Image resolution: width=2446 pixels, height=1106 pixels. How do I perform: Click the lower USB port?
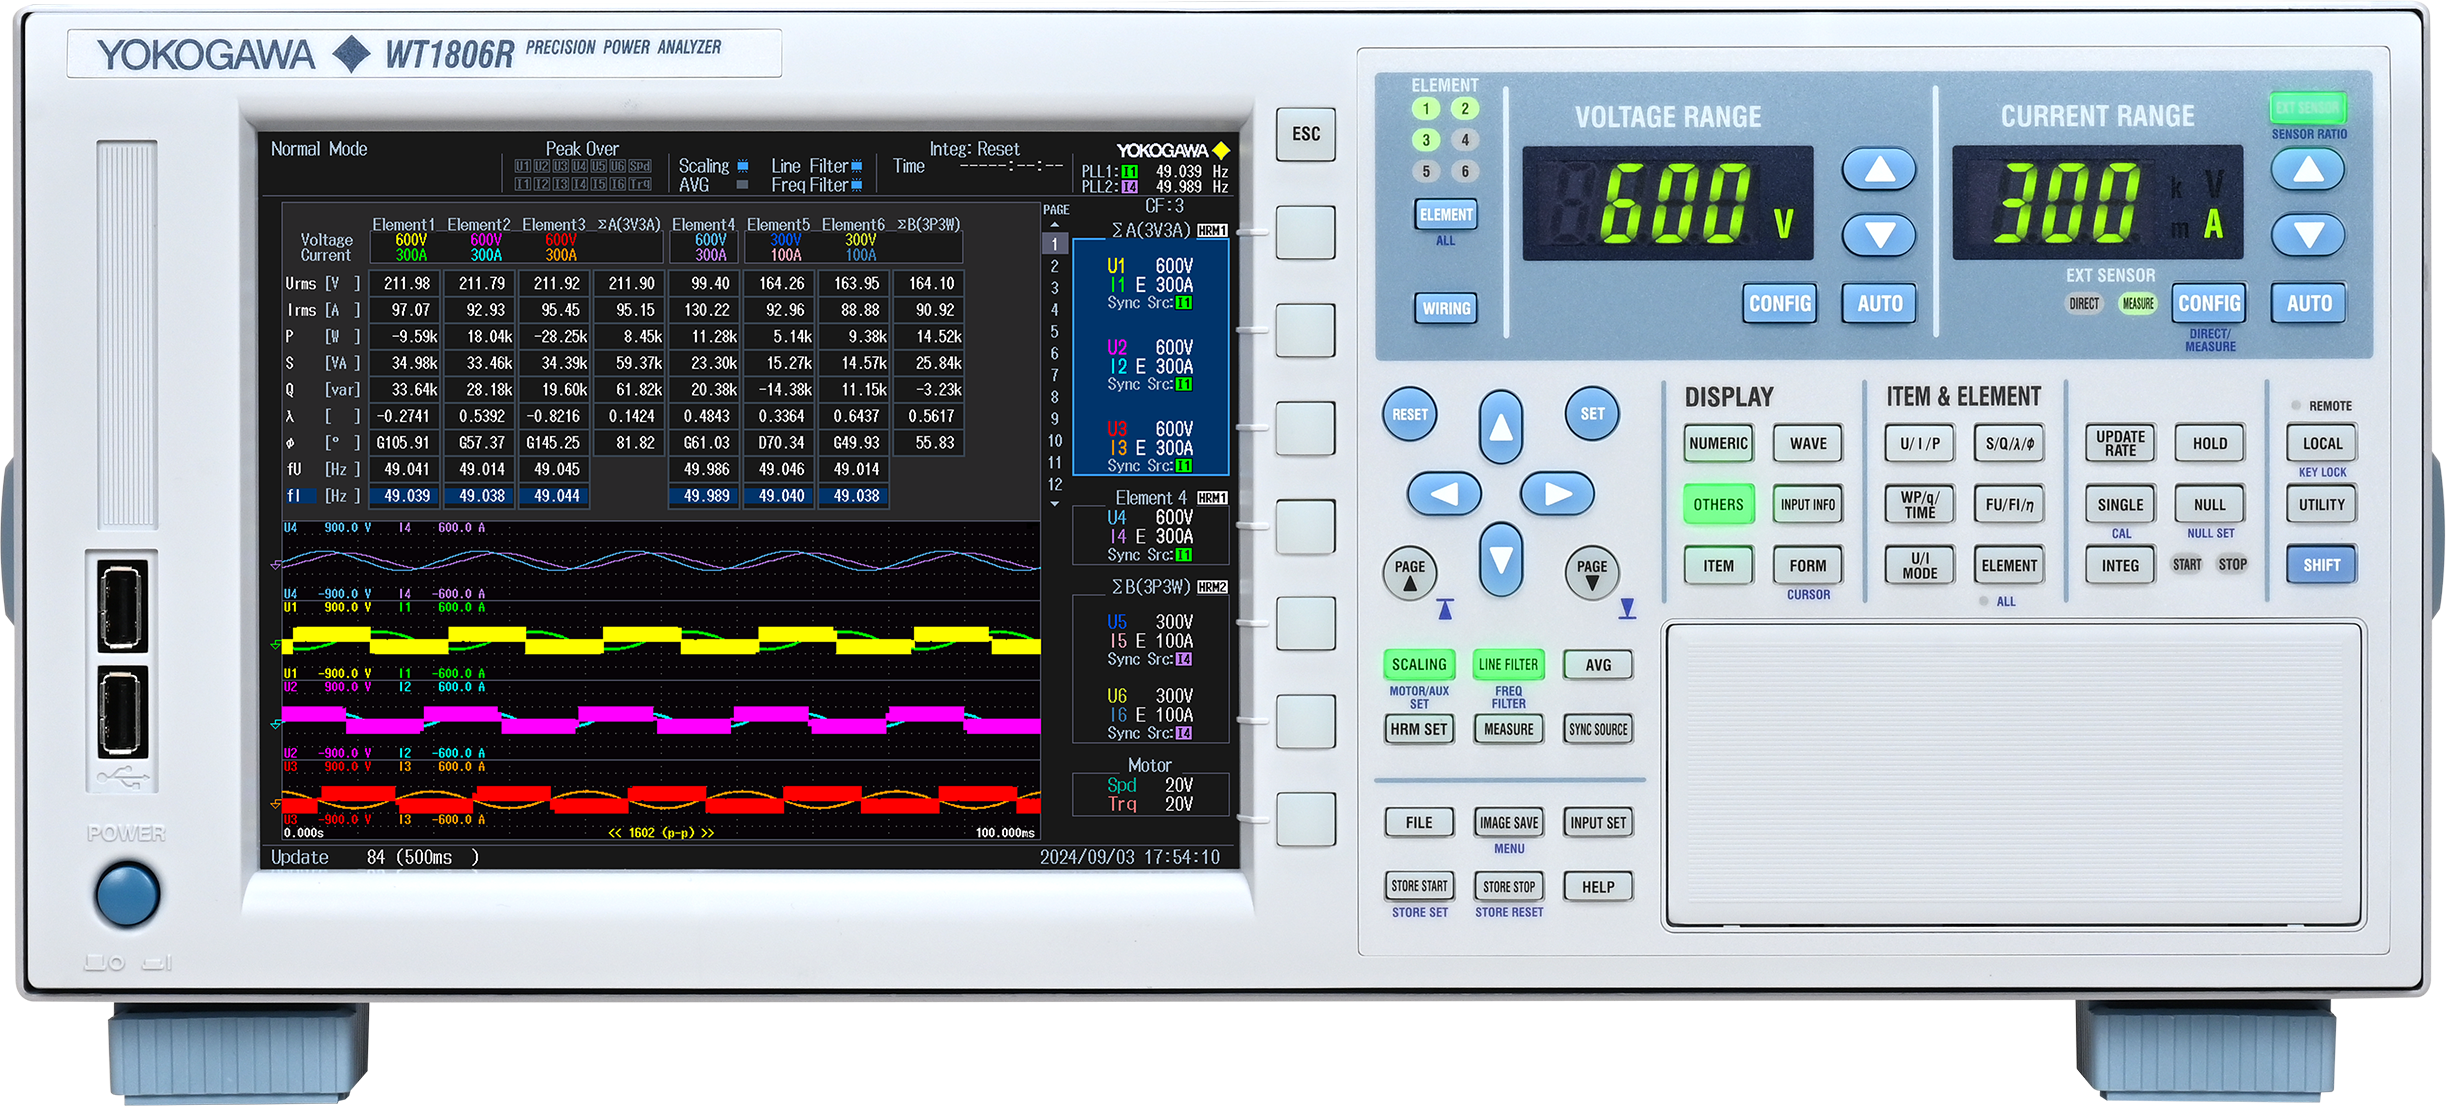[122, 712]
